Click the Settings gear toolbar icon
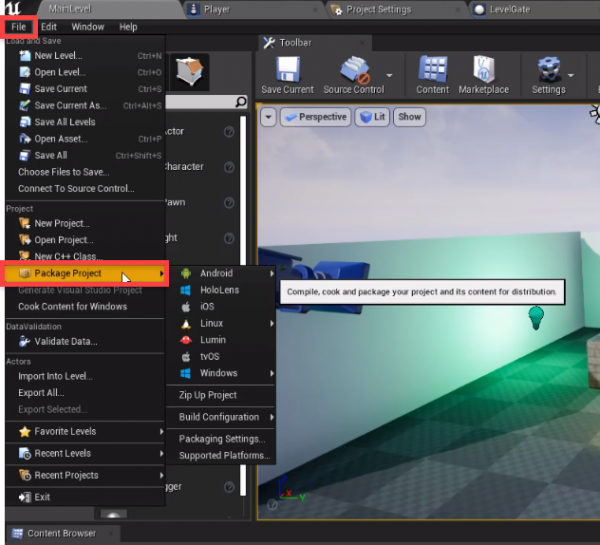This screenshot has width=600, height=545. tap(549, 69)
